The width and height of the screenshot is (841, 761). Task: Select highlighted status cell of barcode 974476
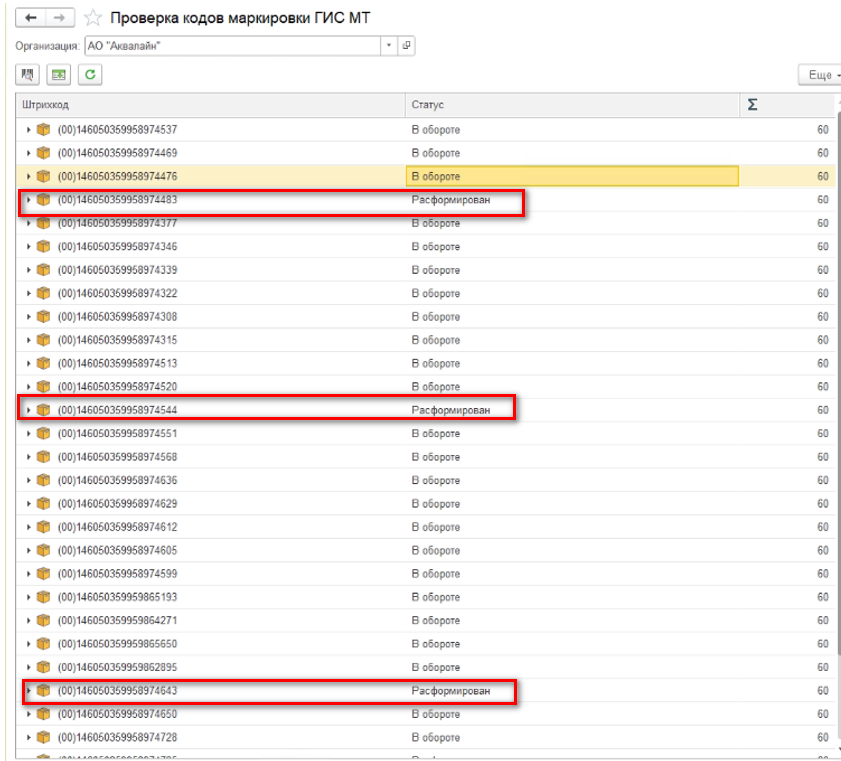tap(572, 176)
